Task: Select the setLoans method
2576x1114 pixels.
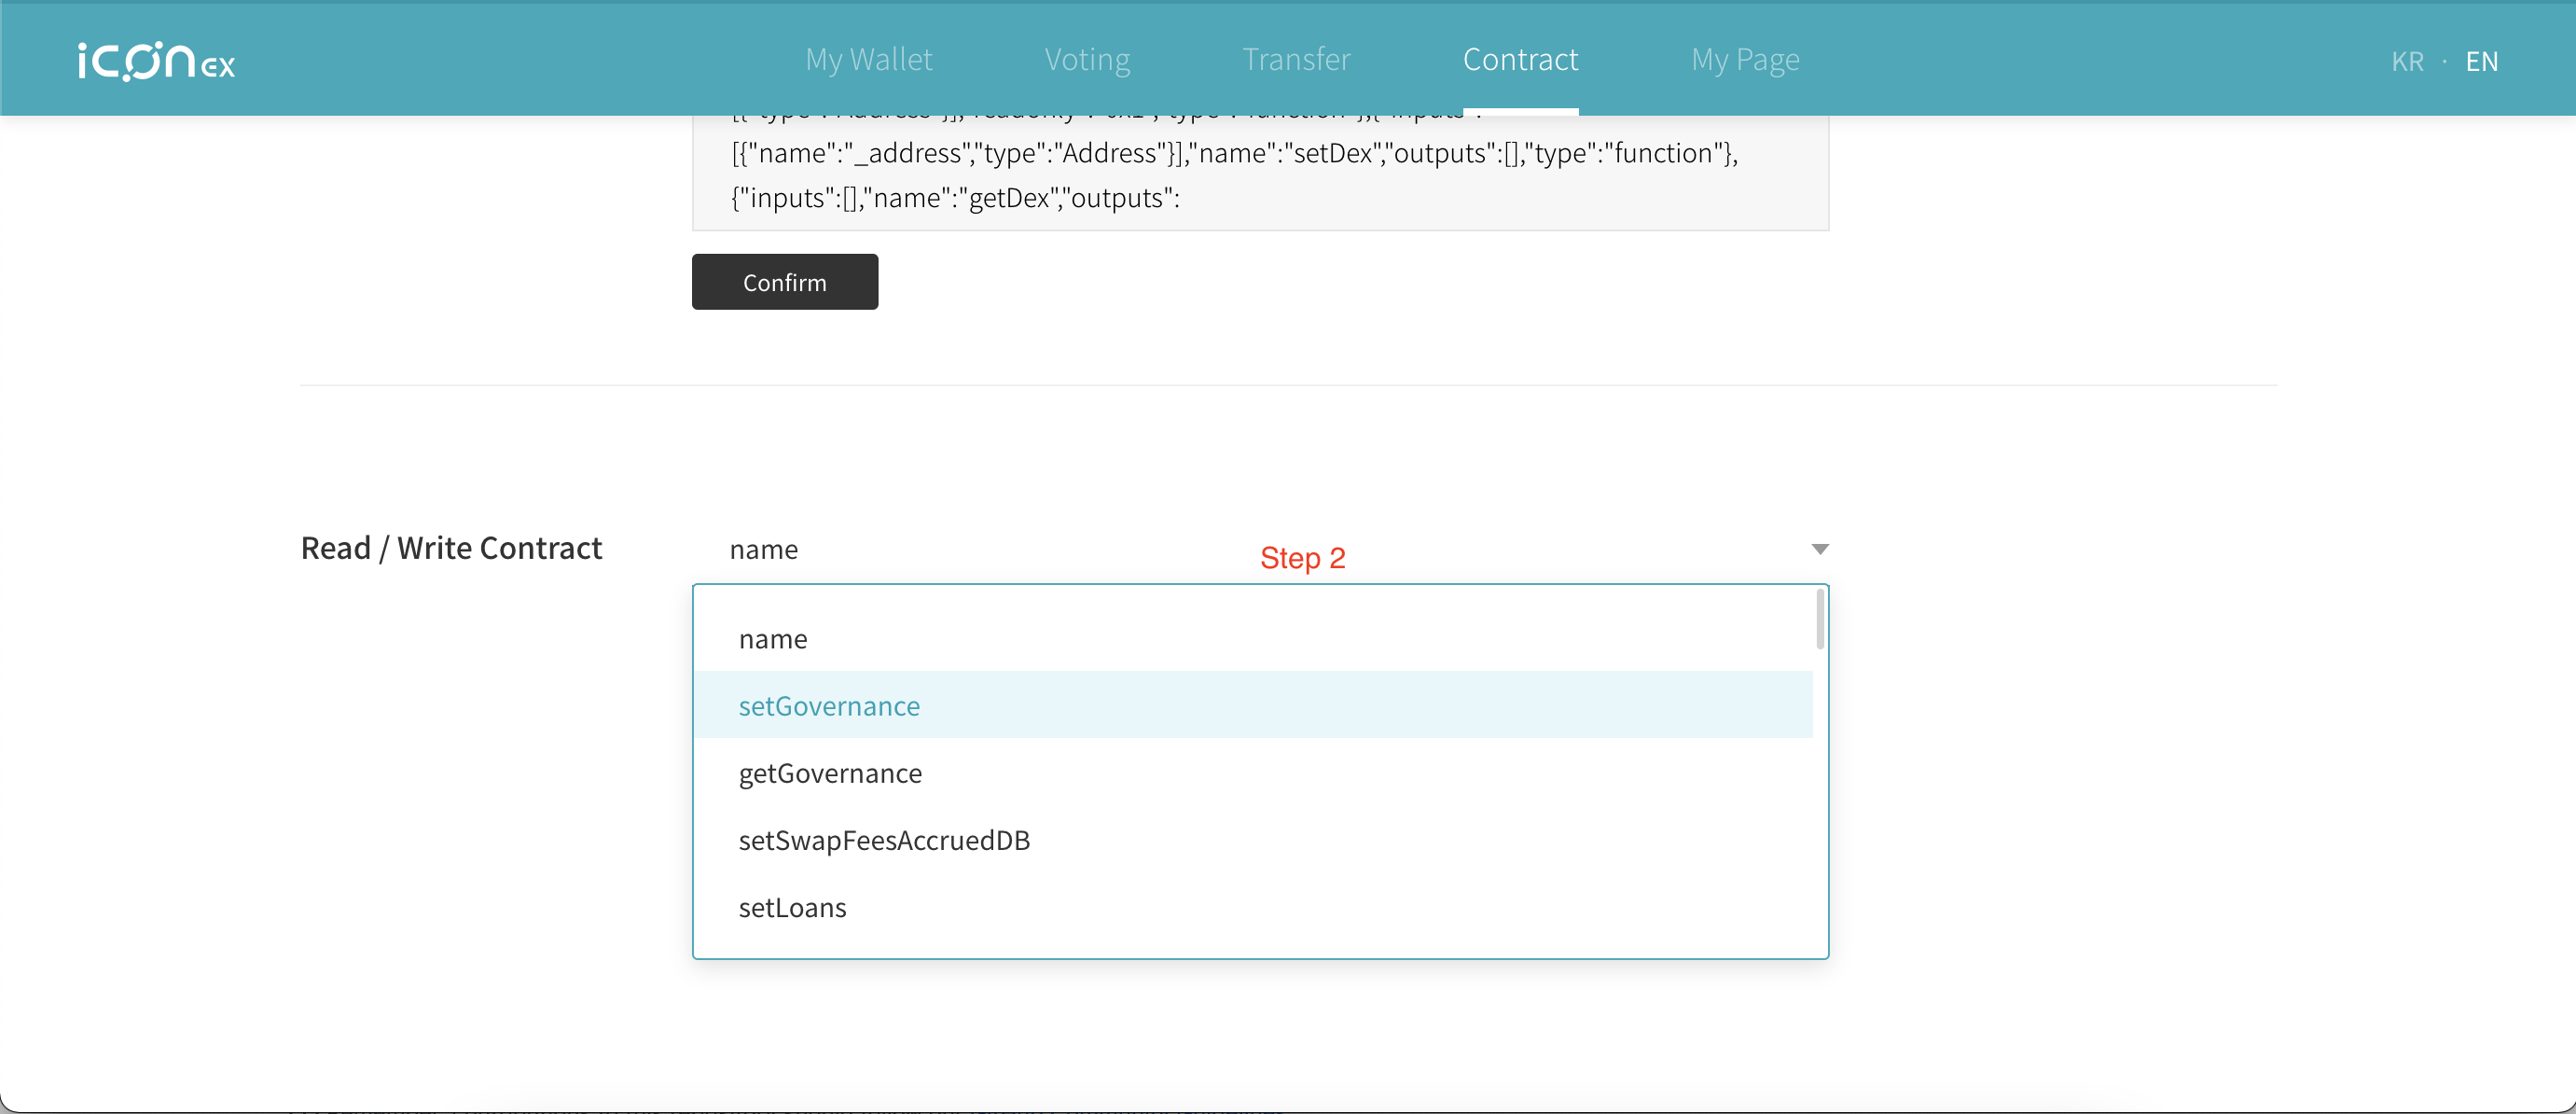Action: (792, 907)
